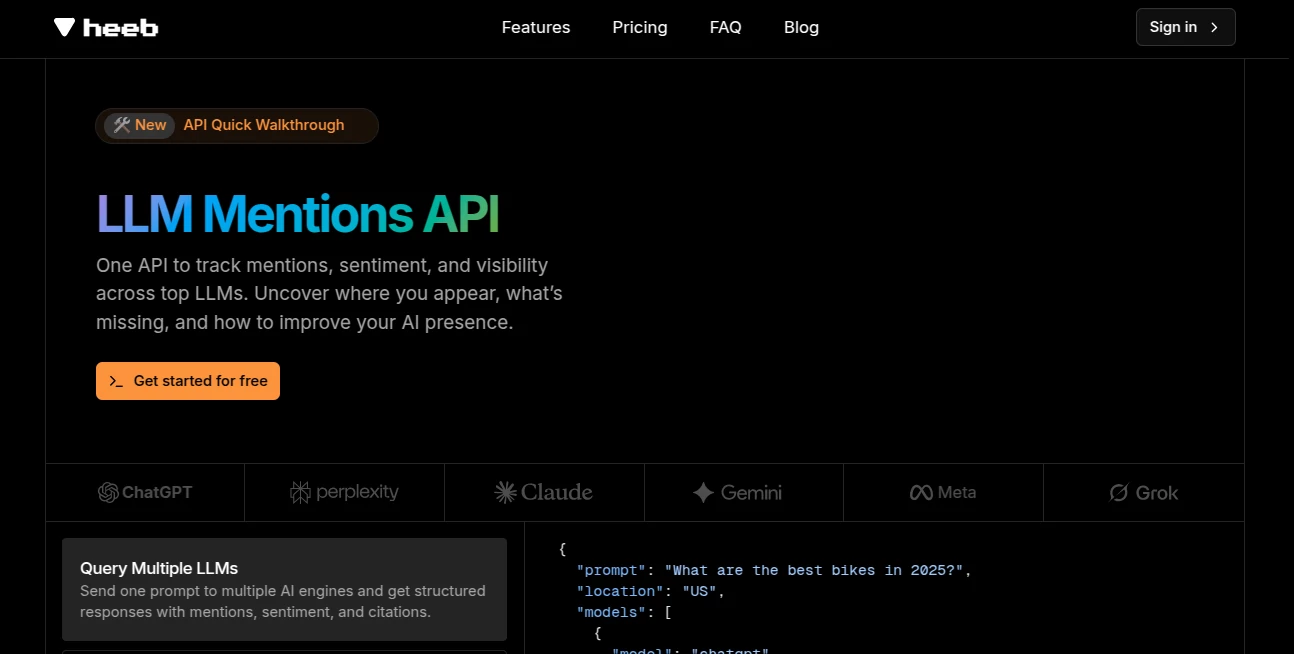Go to the Pricing page

pos(640,28)
